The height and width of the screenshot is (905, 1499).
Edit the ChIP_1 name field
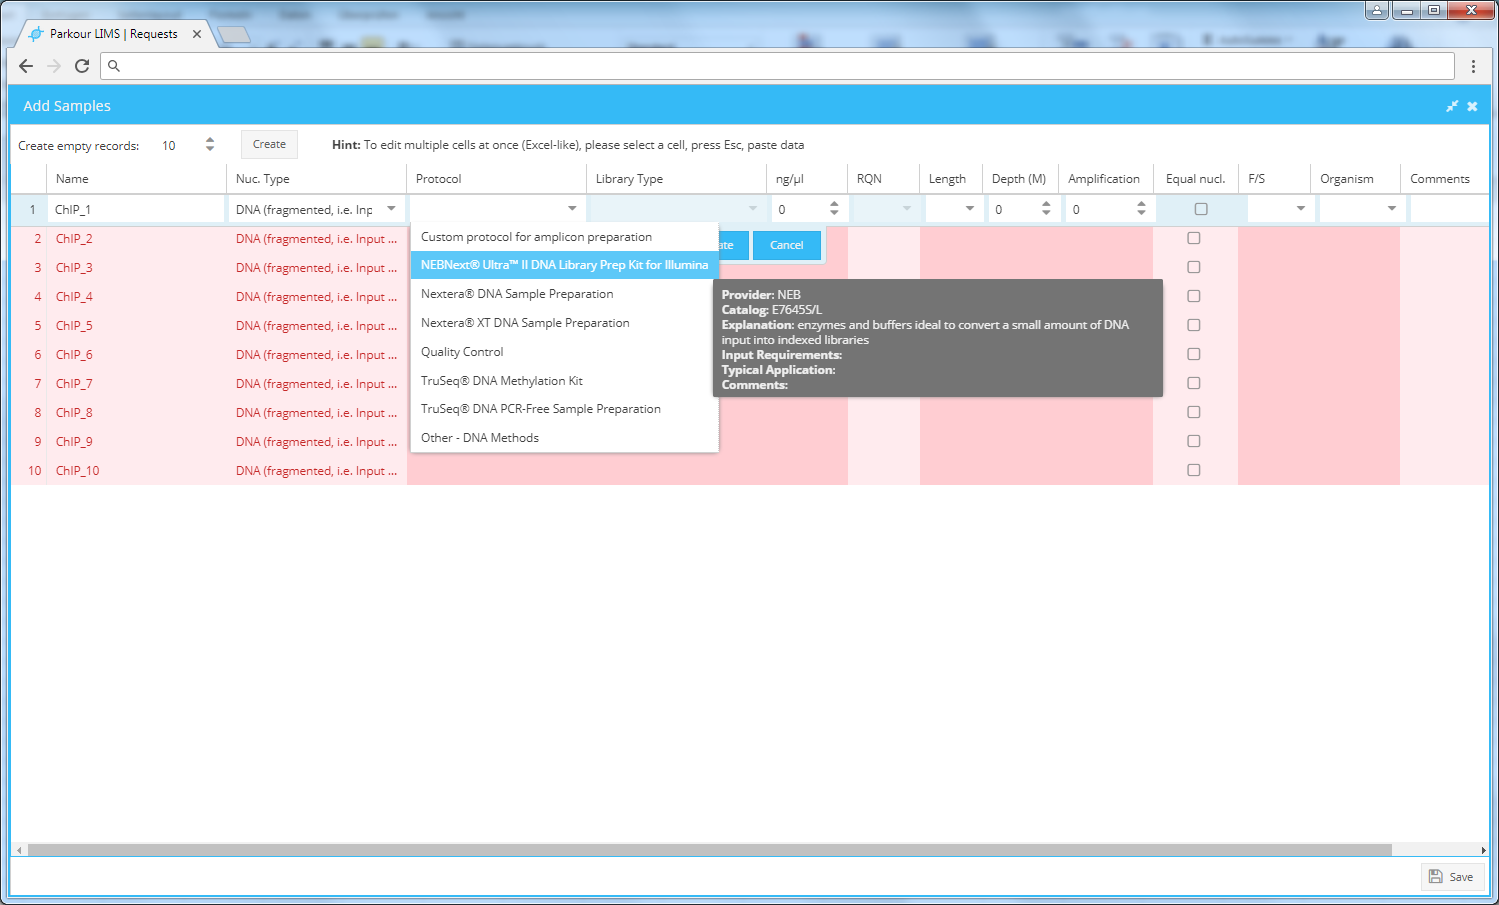point(137,209)
